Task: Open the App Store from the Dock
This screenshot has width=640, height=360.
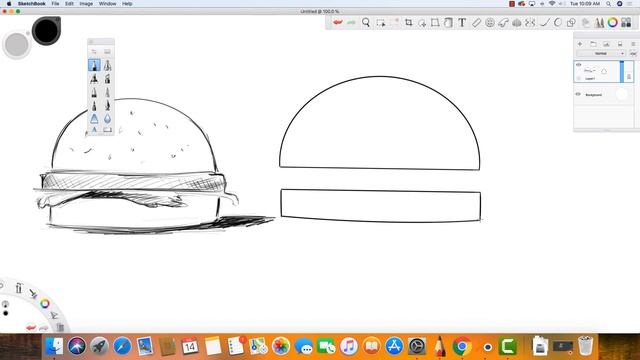Action: [x=394, y=347]
